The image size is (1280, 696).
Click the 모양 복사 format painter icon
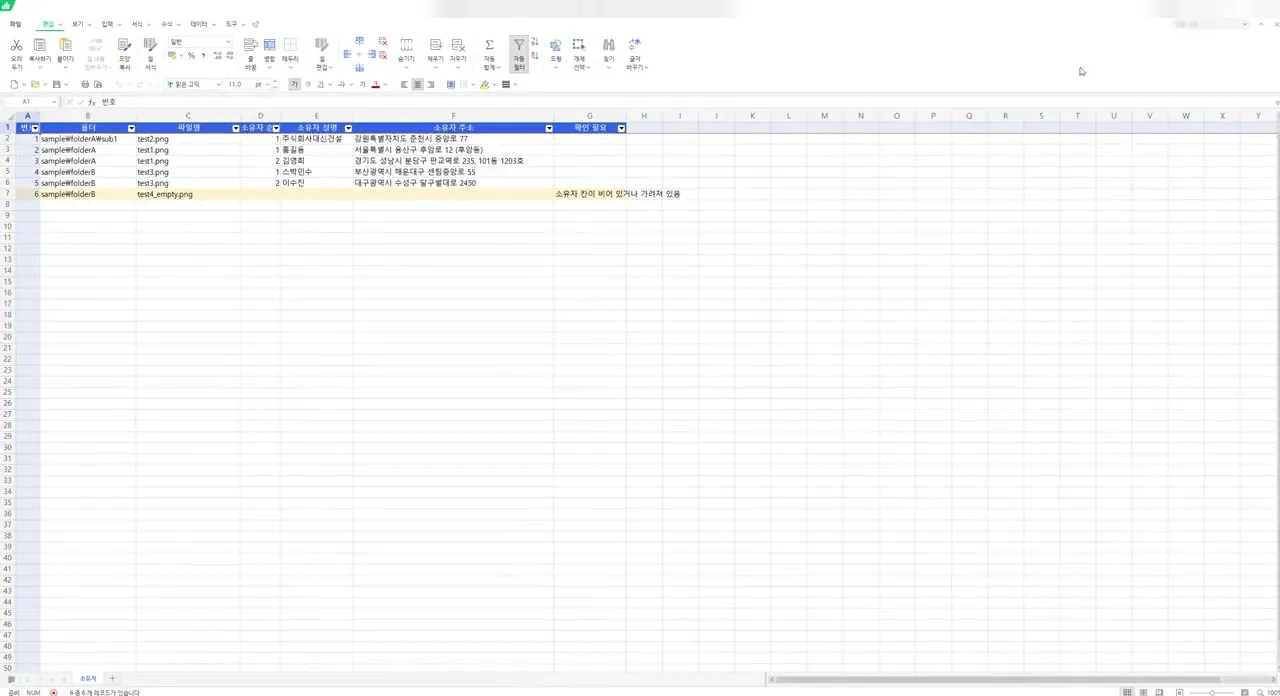(124, 45)
